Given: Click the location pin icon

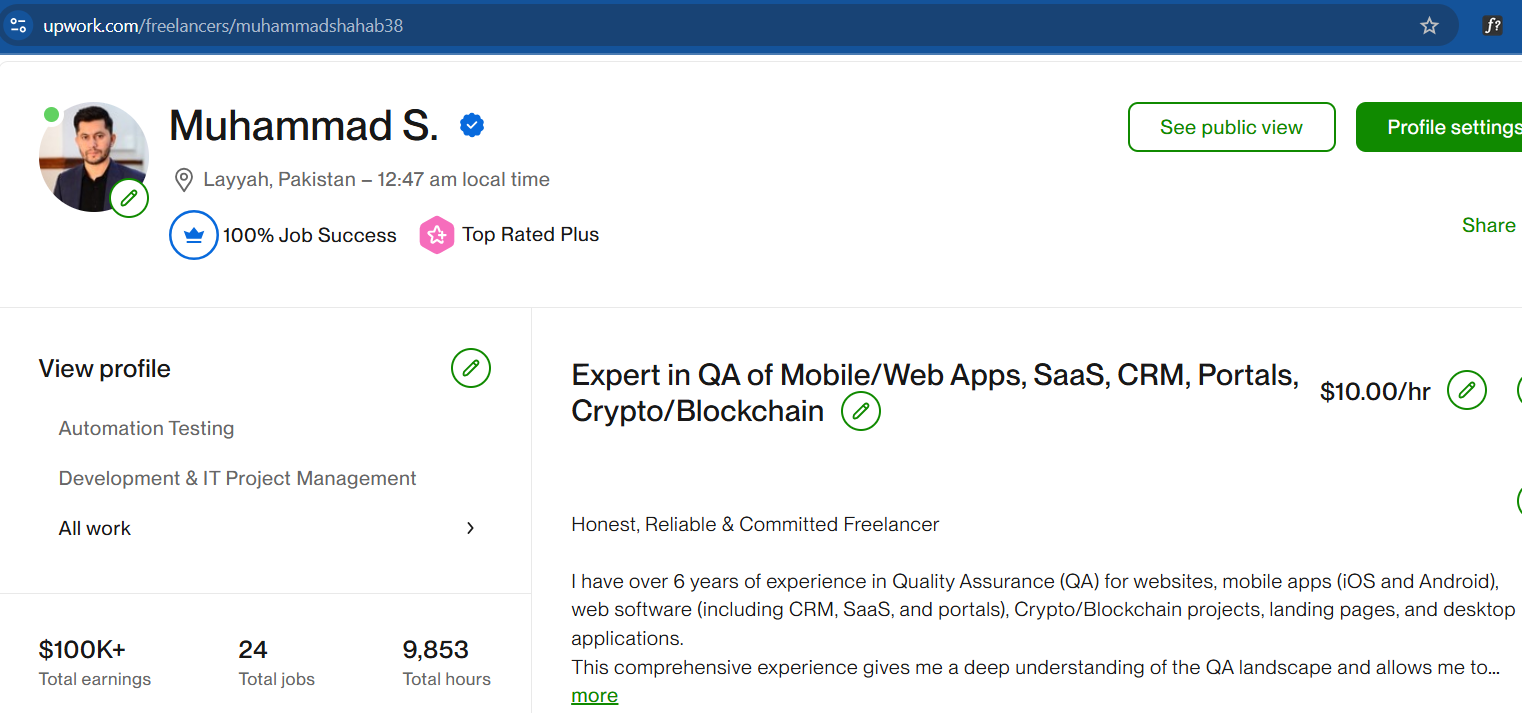Looking at the screenshot, I should [184, 180].
